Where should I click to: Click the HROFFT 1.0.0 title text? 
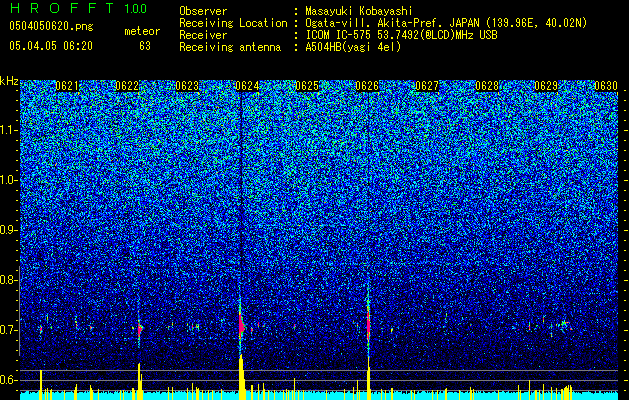(79, 8)
